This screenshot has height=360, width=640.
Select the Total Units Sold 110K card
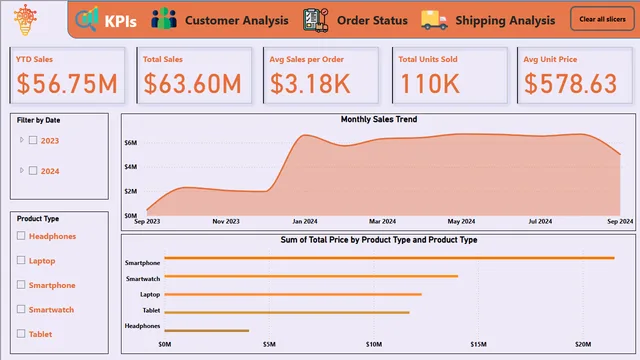click(450, 75)
